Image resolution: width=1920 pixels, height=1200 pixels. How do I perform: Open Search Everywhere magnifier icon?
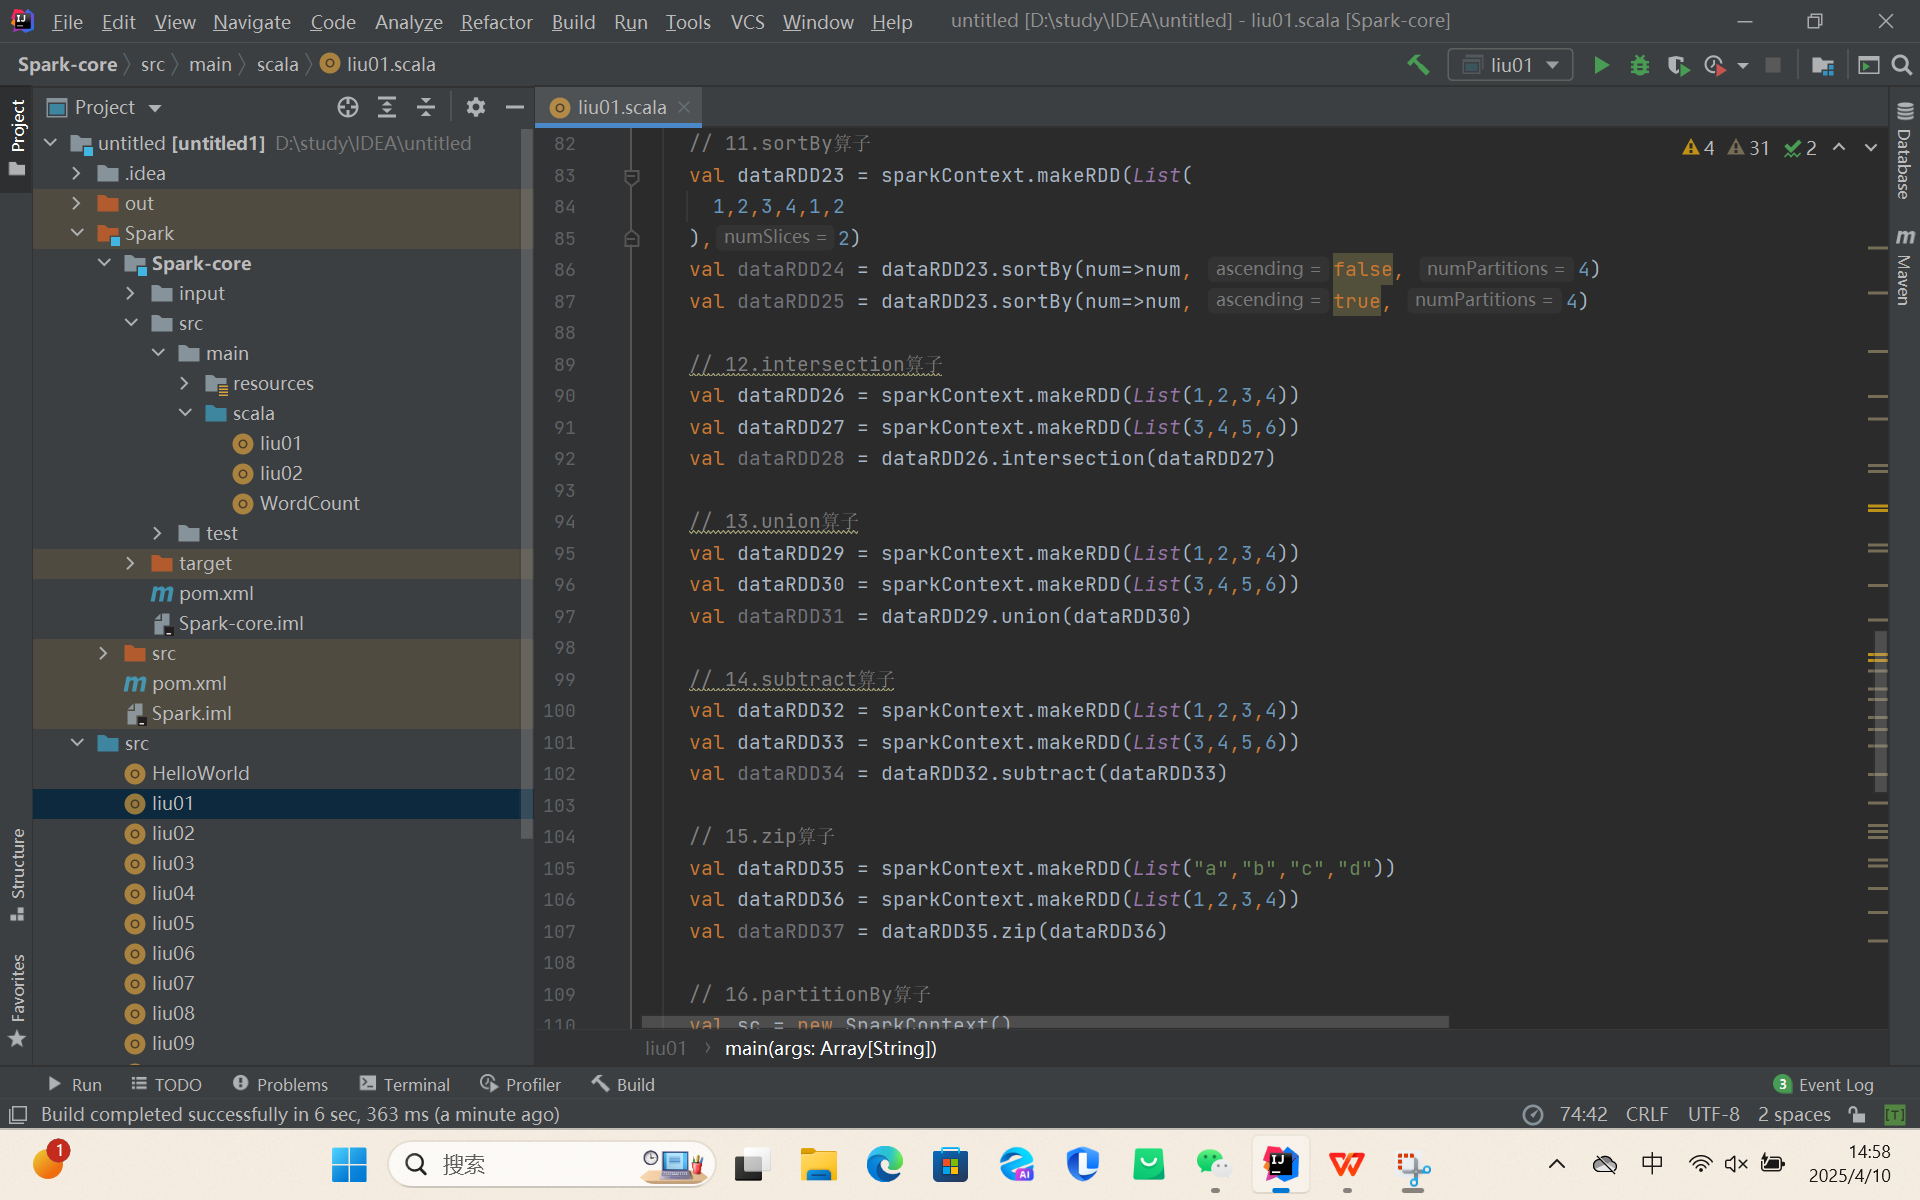tap(1901, 65)
